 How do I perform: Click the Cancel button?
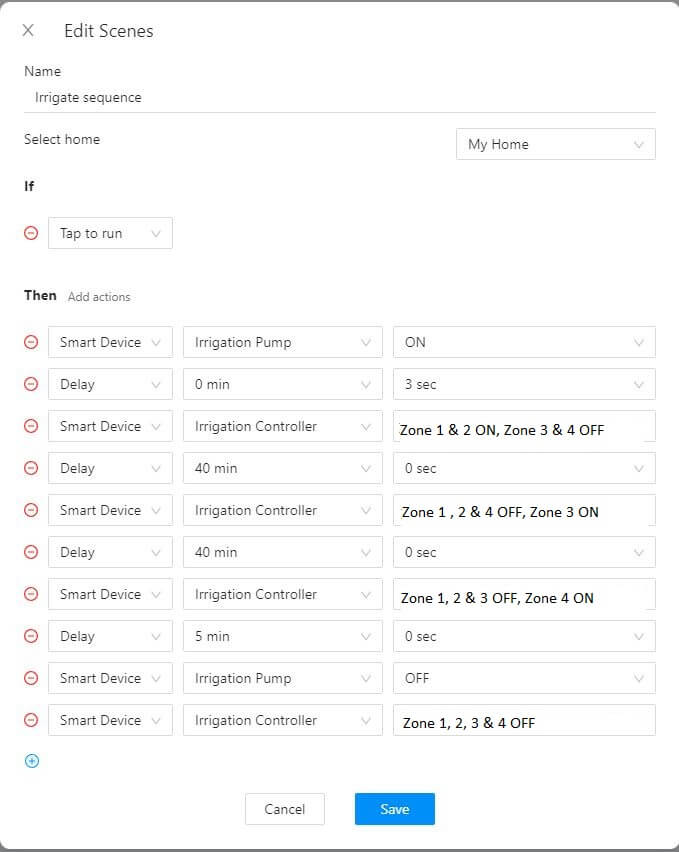tap(285, 809)
